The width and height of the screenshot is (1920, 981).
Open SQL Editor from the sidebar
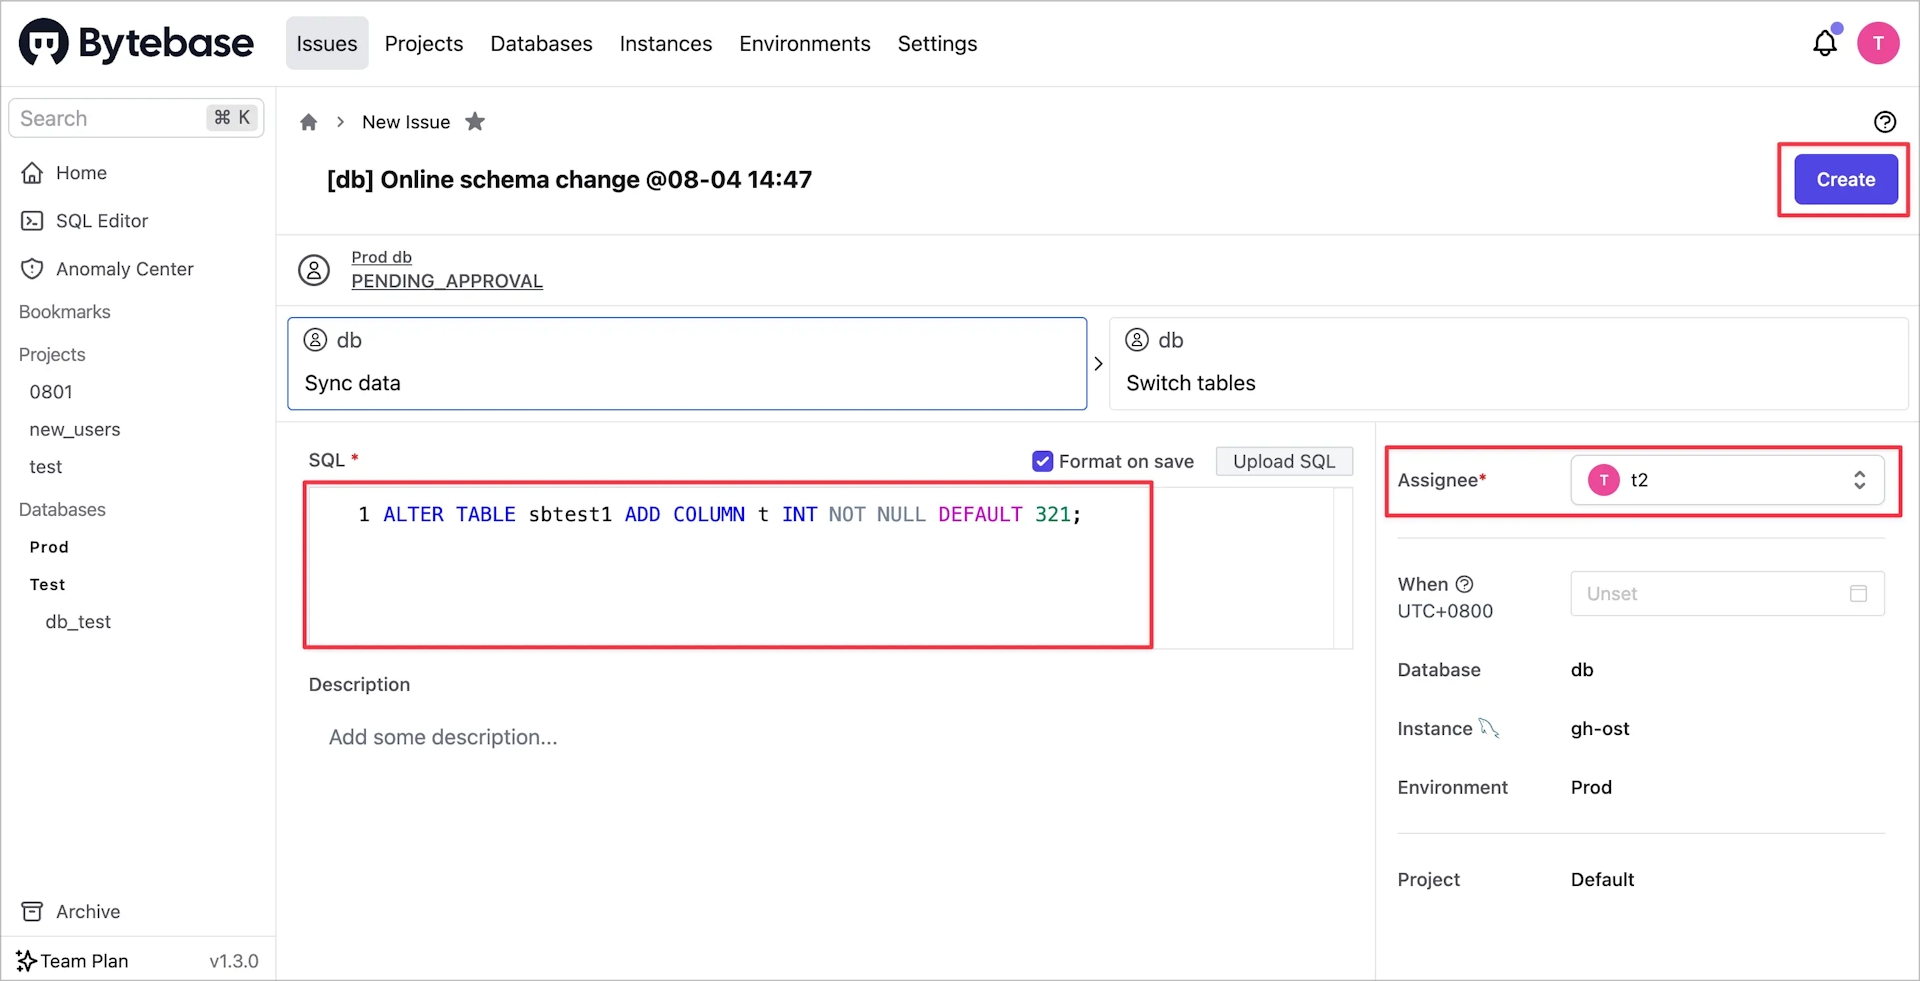pos(101,221)
